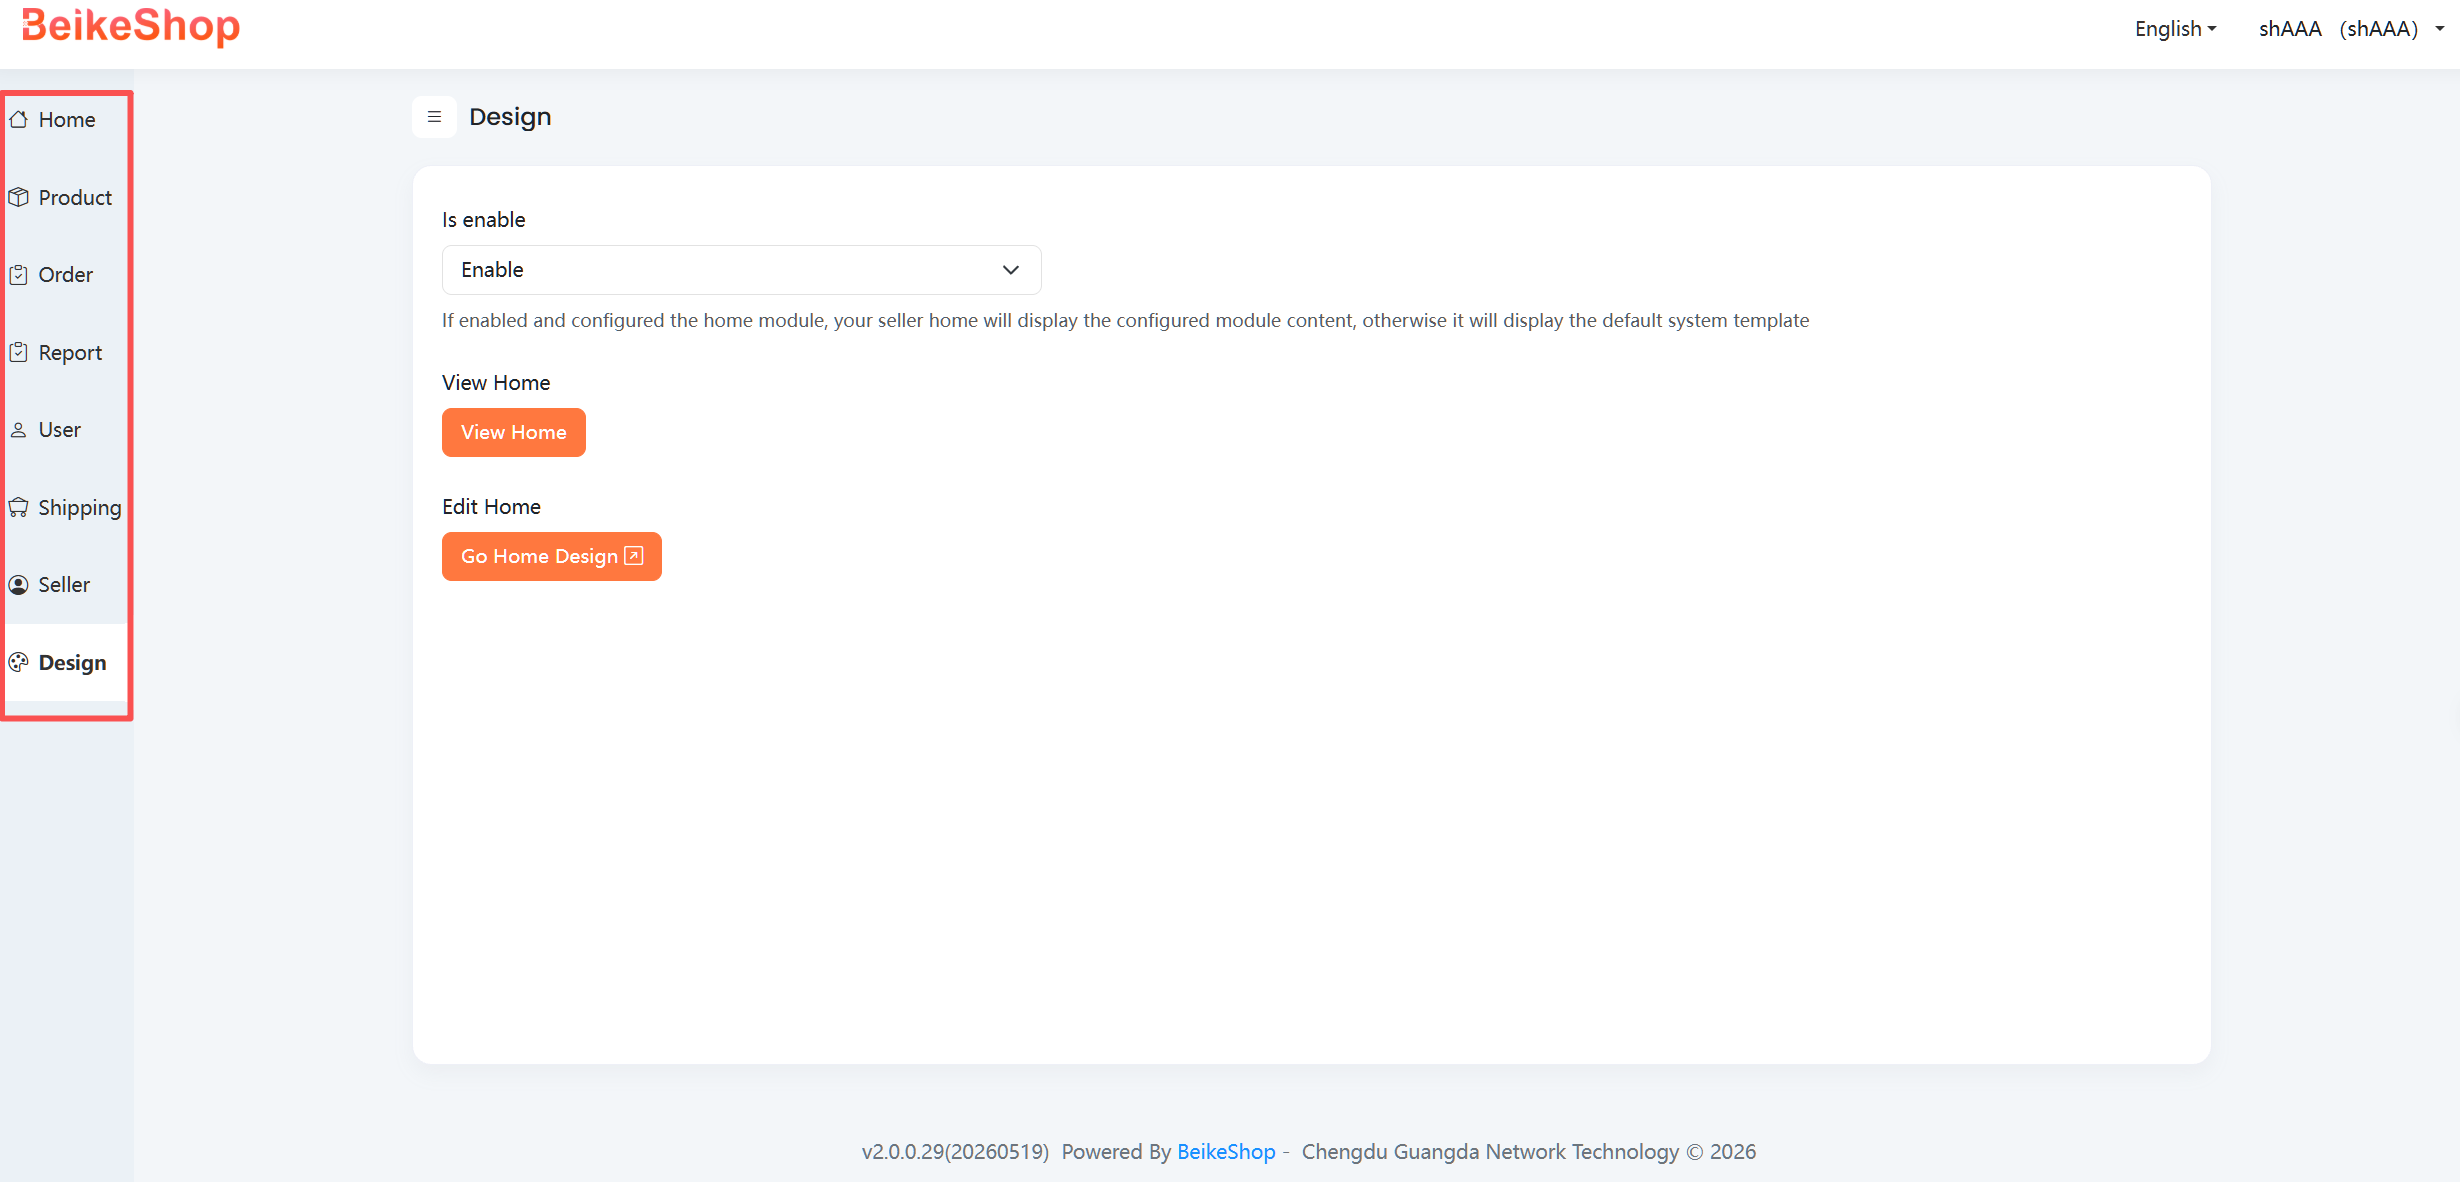Screen dimensions: 2460x1182
Task: Open the Is enable dropdown
Action: pos(741,270)
